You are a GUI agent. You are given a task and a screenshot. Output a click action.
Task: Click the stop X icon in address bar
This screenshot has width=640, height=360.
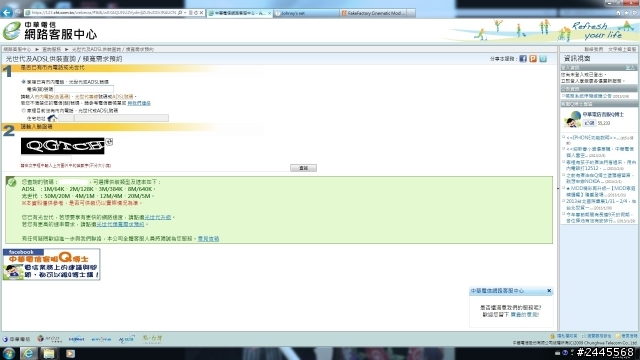coord(201,13)
